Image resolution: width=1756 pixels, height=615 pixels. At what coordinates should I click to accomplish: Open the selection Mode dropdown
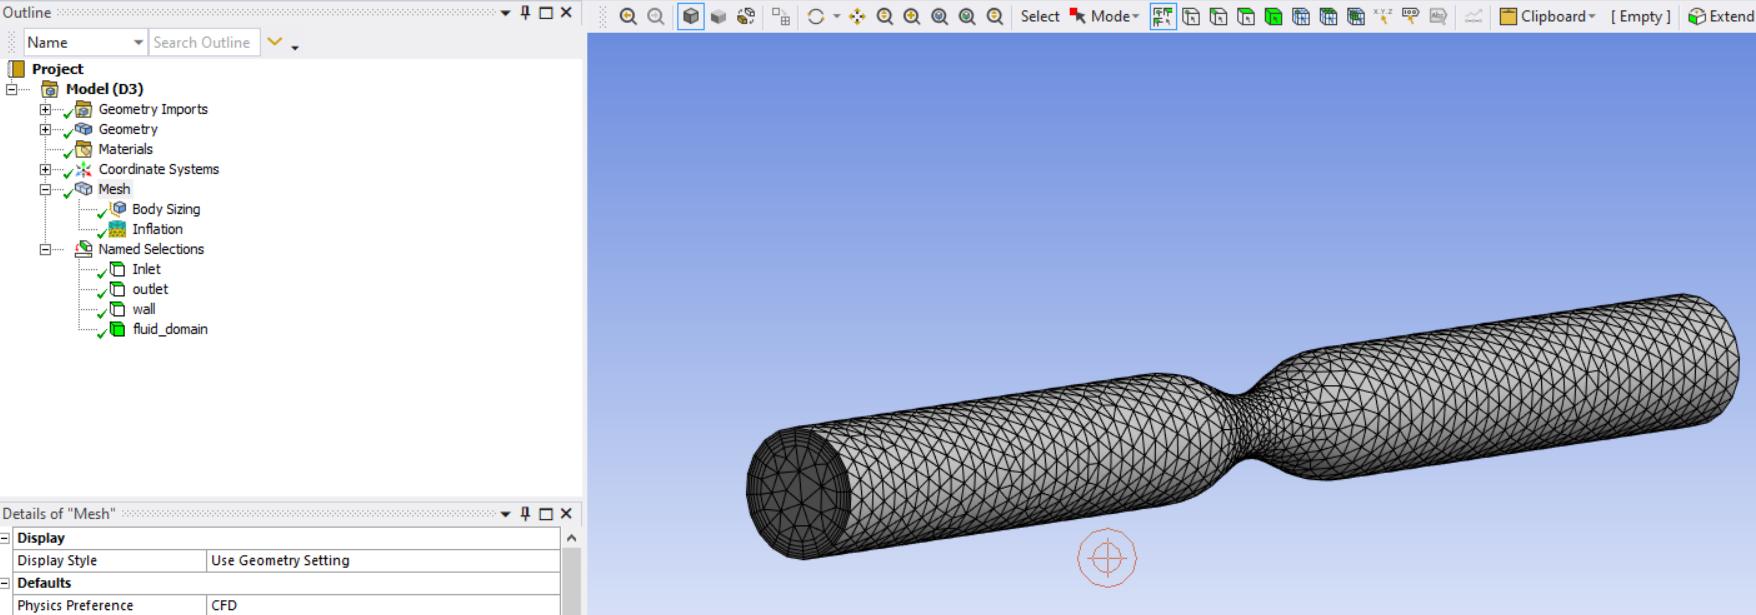(1105, 17)
